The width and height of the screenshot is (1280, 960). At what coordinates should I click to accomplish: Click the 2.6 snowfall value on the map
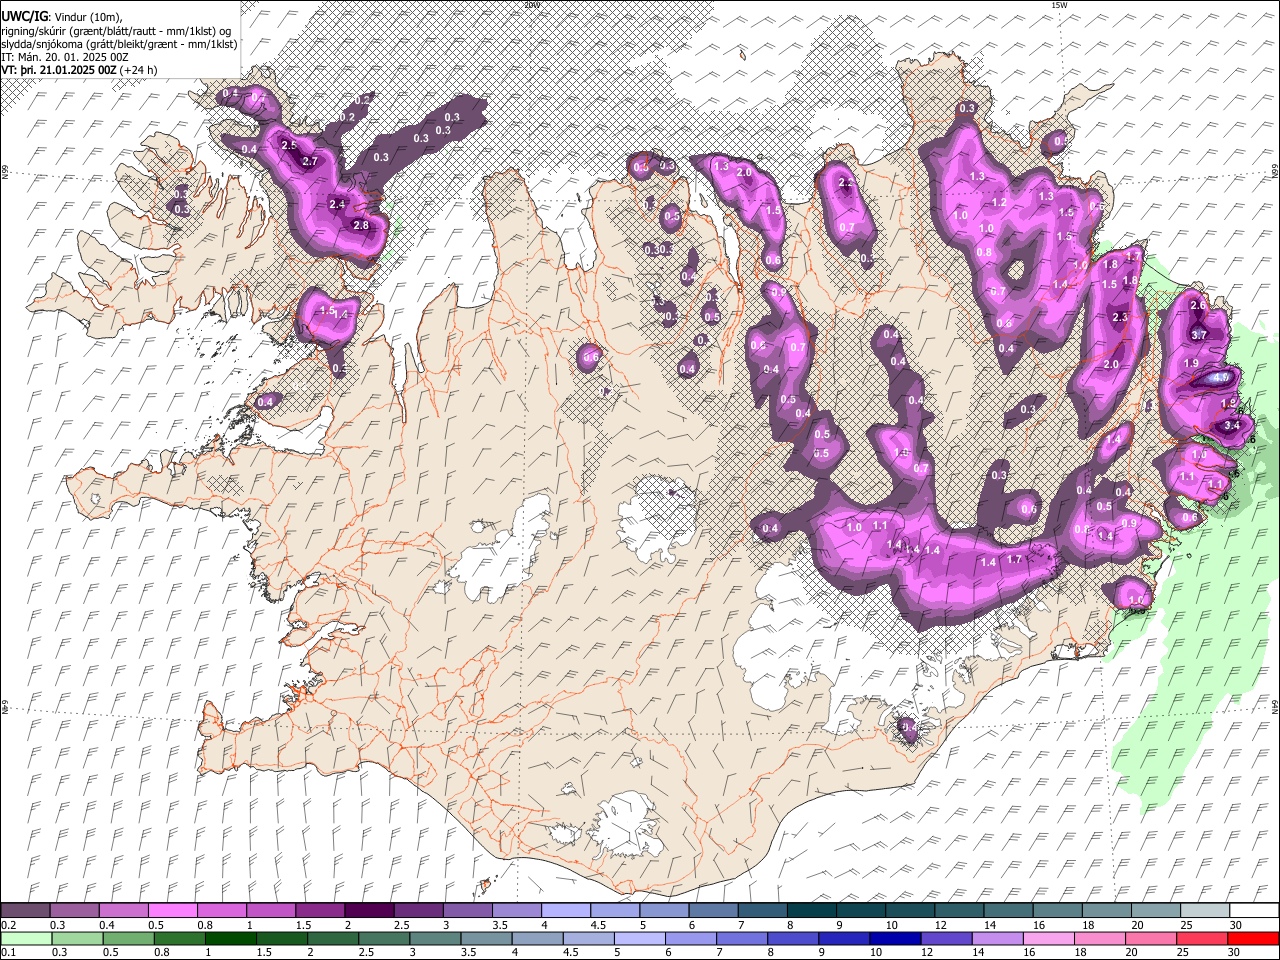click(1197, 305)
